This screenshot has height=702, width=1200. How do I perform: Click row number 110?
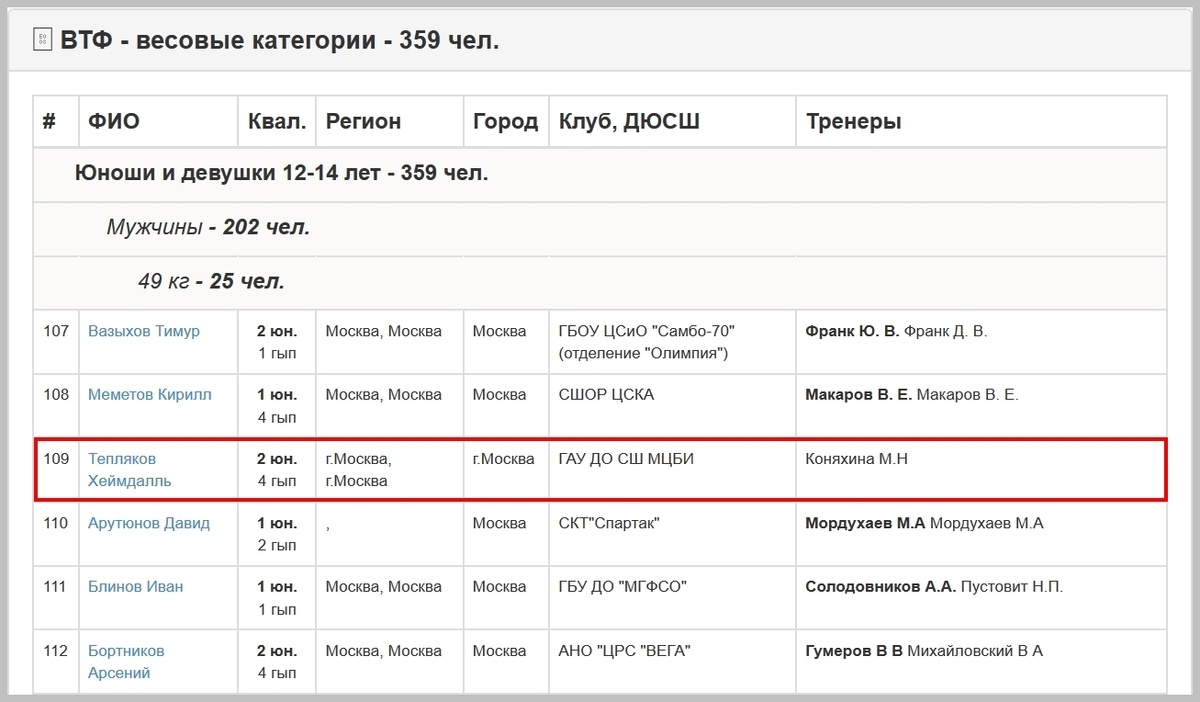[x=56, y=523]
